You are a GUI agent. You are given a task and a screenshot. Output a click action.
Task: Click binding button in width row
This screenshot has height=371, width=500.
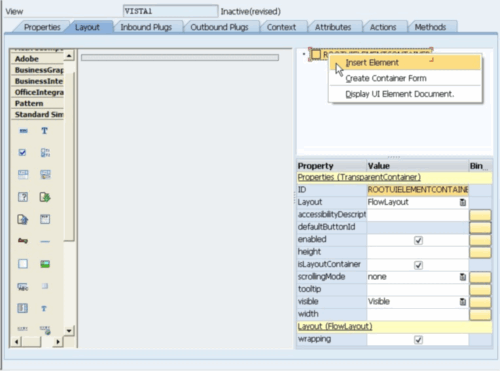click(x=480, y=314)
